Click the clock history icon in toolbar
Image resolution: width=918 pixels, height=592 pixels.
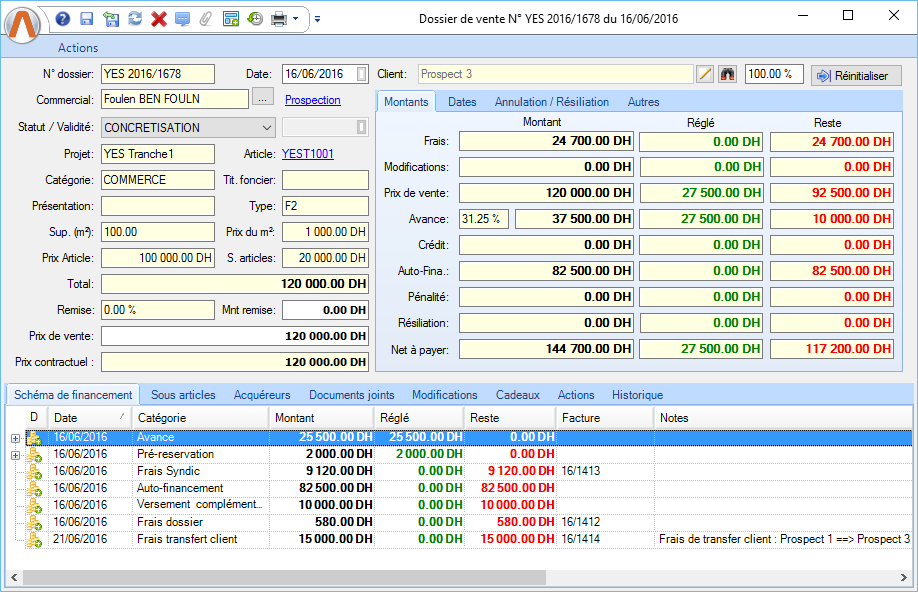click(x=255, y=19)
